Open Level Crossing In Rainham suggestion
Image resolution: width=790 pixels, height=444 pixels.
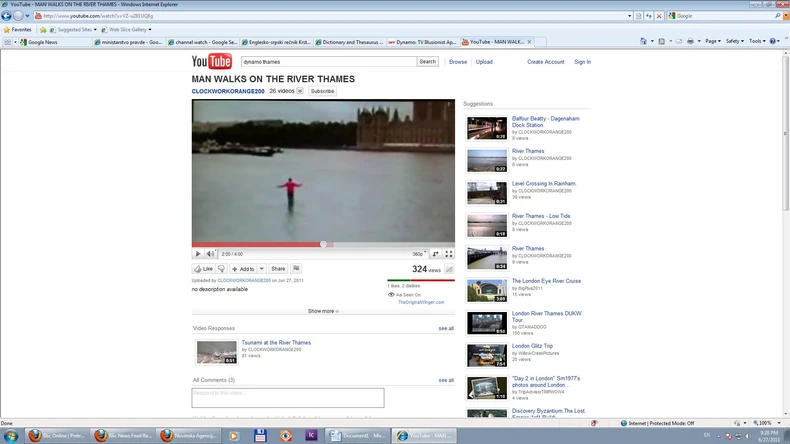tap(544, 183)
